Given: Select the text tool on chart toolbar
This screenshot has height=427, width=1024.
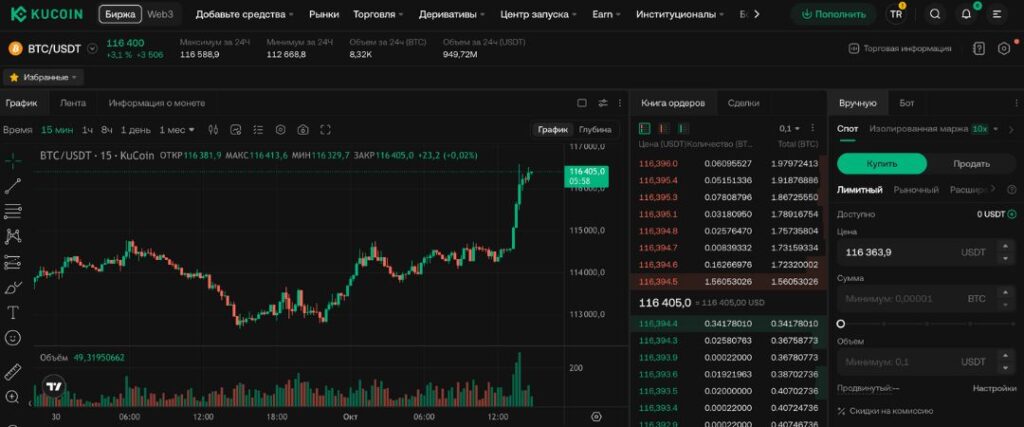Looking at the screenshot, I should pos(13,312).
